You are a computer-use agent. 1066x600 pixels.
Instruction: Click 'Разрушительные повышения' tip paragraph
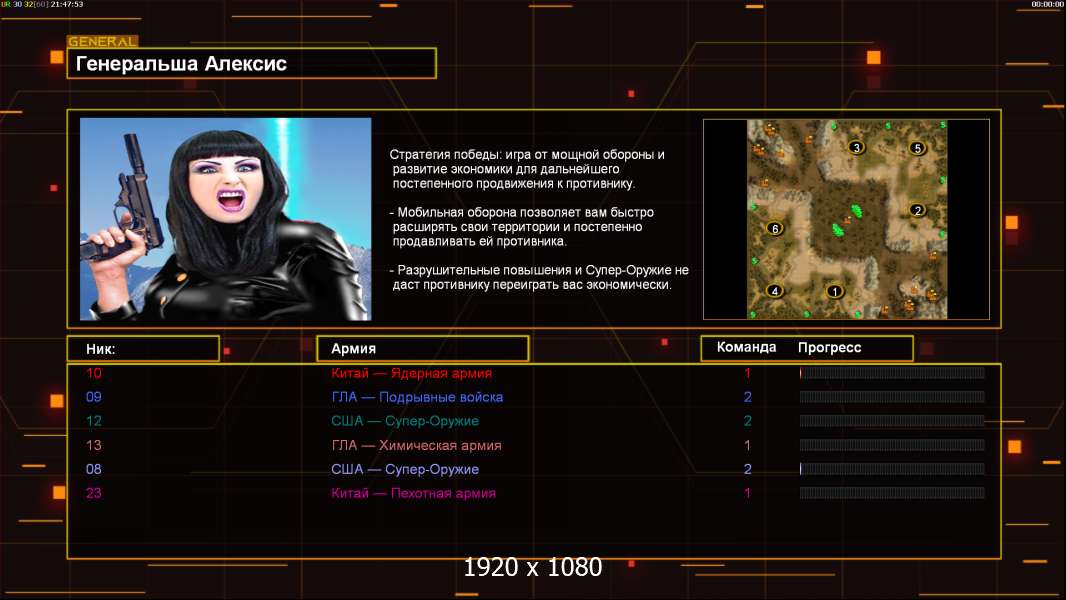(x=539, y=277)
